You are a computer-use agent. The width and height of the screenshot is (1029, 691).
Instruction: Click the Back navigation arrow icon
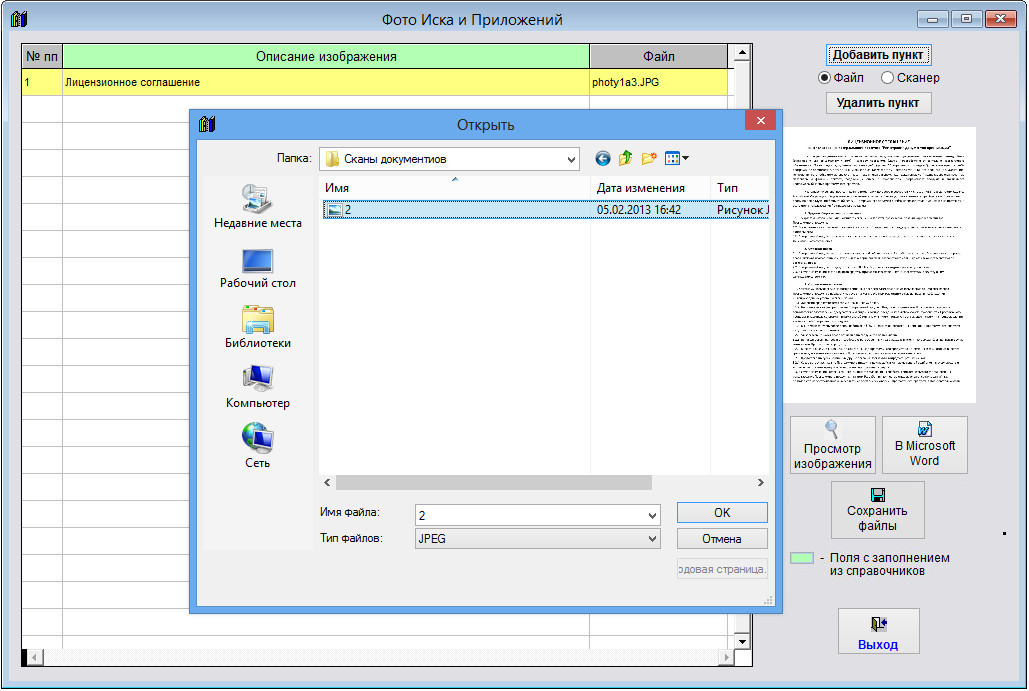click(602, 158)
